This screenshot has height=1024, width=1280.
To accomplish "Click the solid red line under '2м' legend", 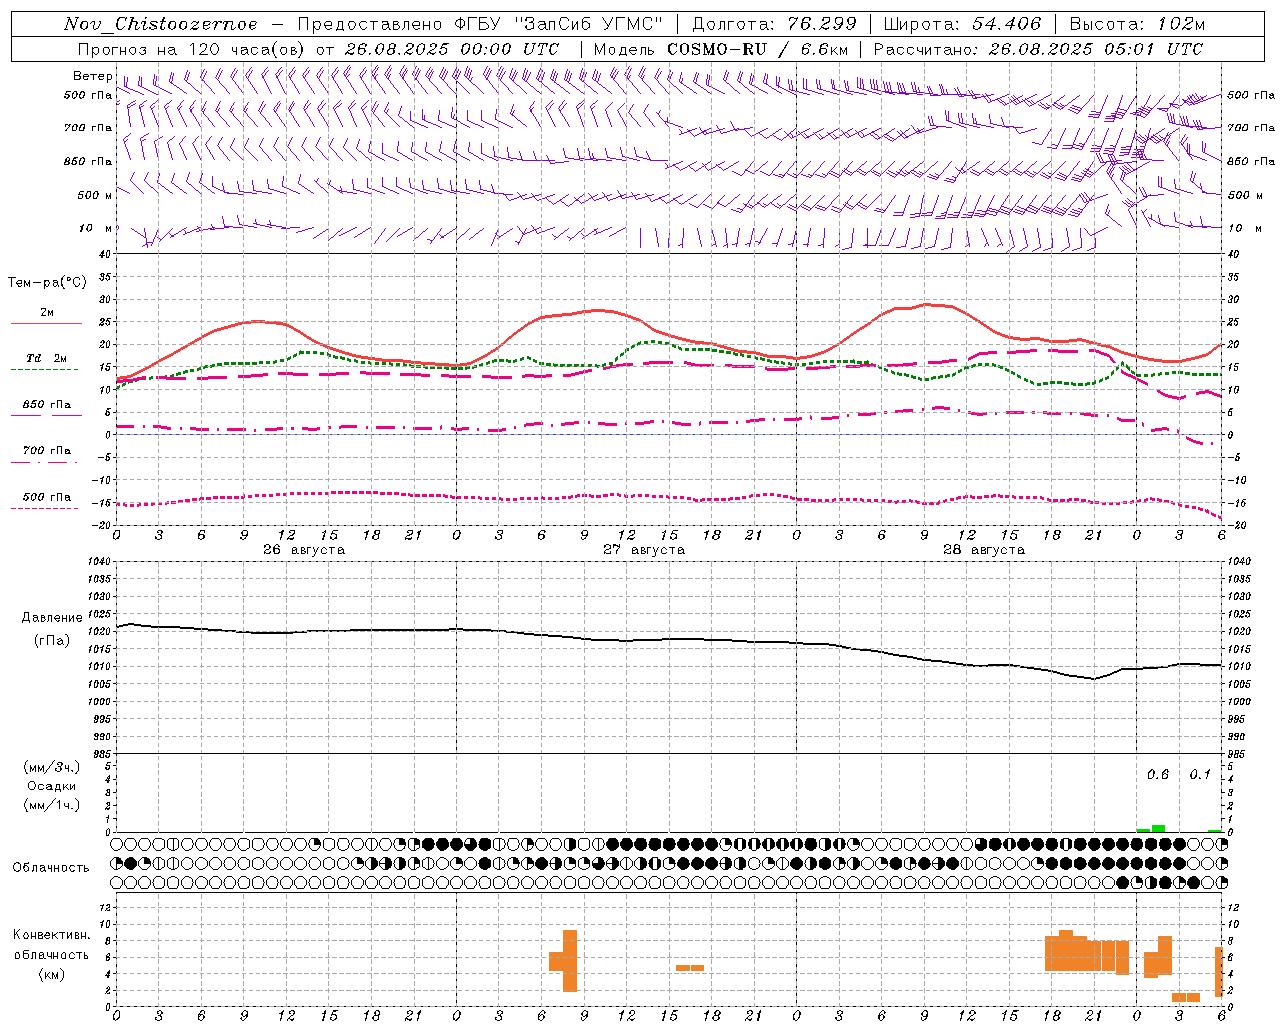I will click(46, 323).
